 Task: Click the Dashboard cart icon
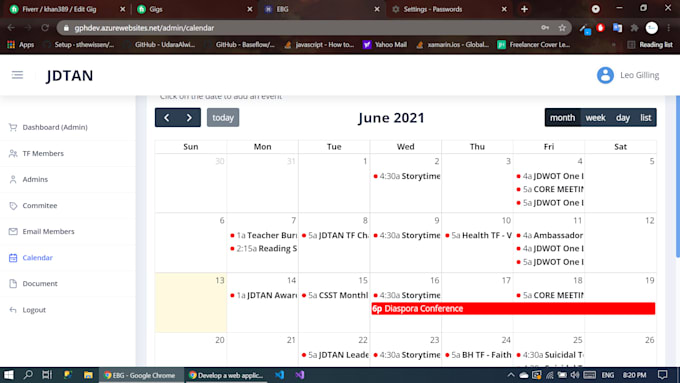pyautogui.click(x=13, y=127)
